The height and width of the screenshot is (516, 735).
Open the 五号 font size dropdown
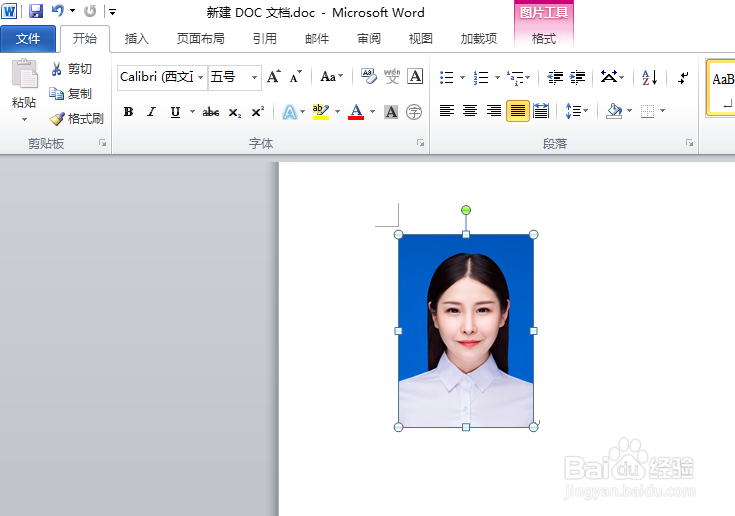[x=255, y=77]
